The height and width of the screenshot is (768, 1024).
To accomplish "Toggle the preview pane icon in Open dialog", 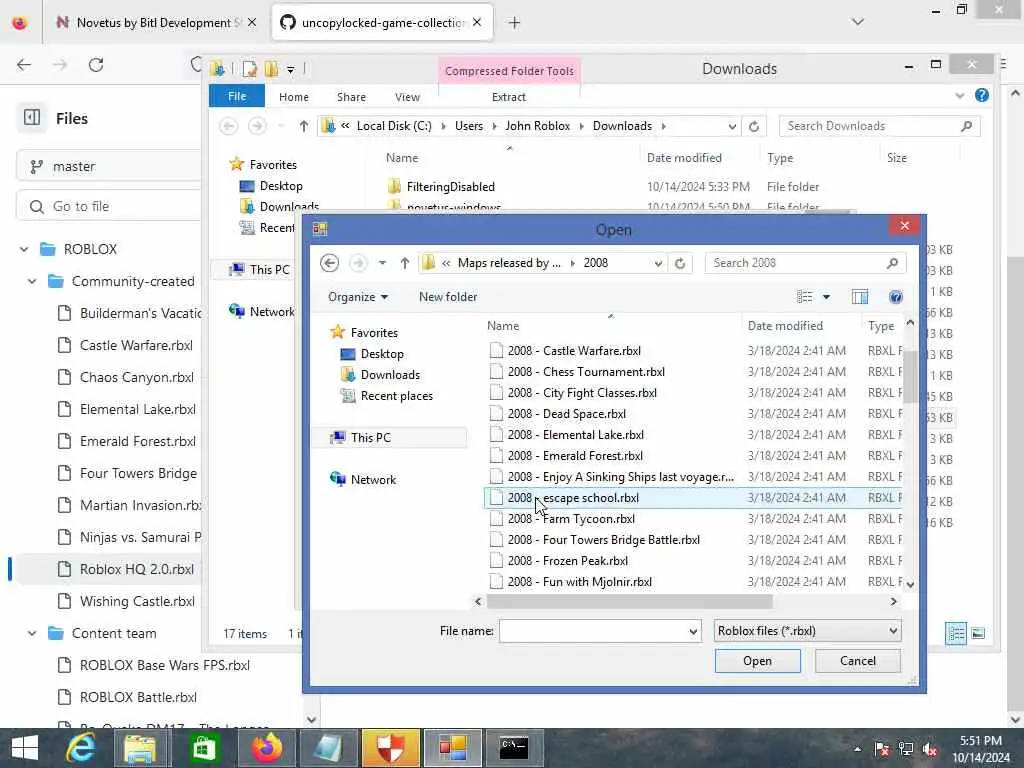I will click(x=860, y=297).
